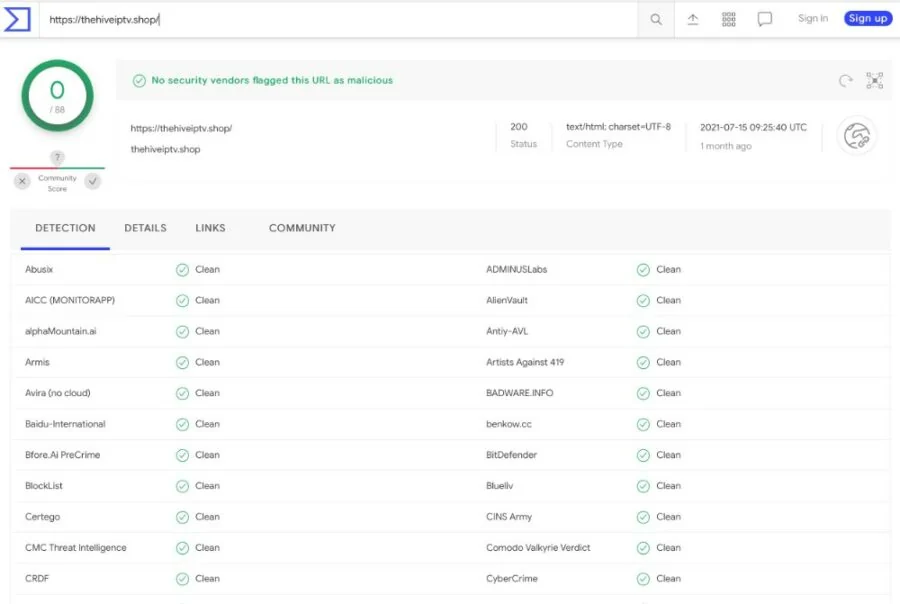Click the BADWARE.INFO clean check icon
The image size is (900, 604).
pyautogui.click(x=643, y=394)
